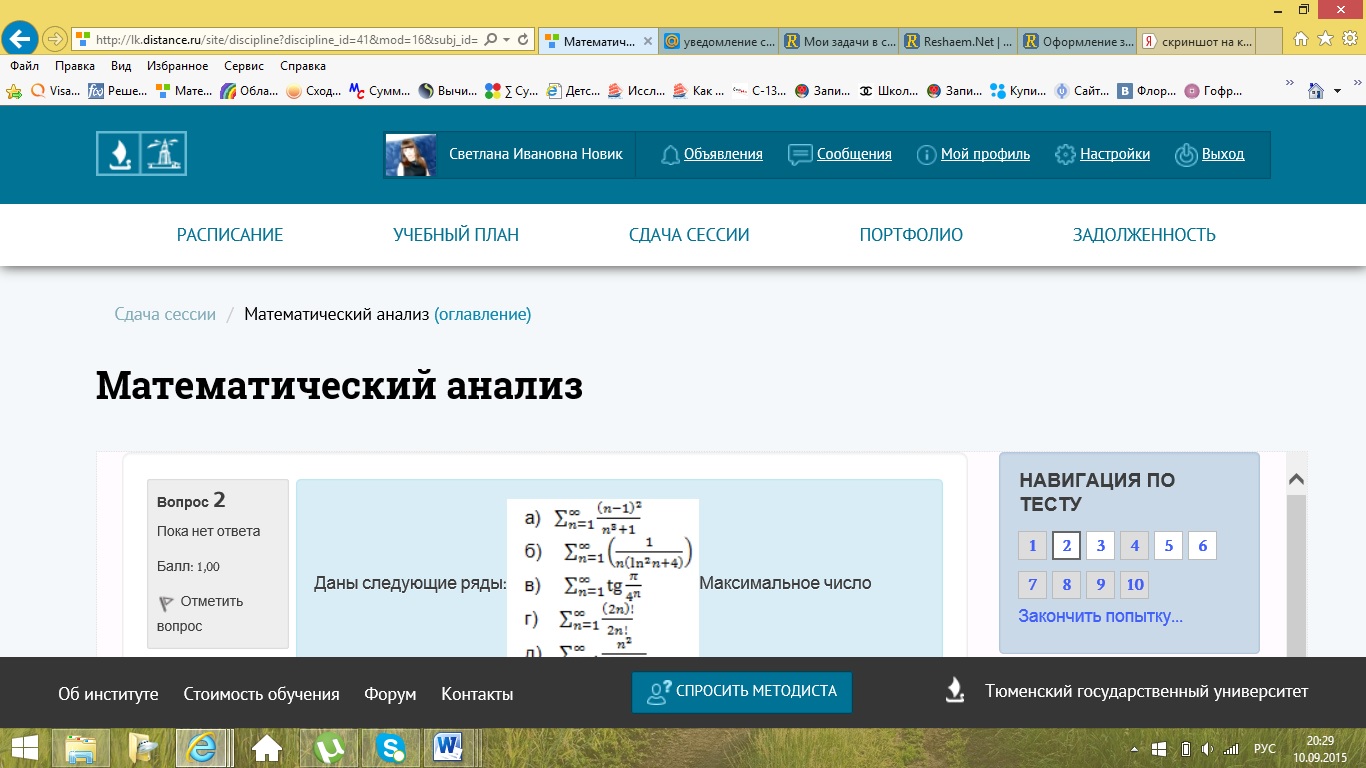Open the Избранное menu
Viewport: 1366px width, 768px height.
(x=177, y=66)
